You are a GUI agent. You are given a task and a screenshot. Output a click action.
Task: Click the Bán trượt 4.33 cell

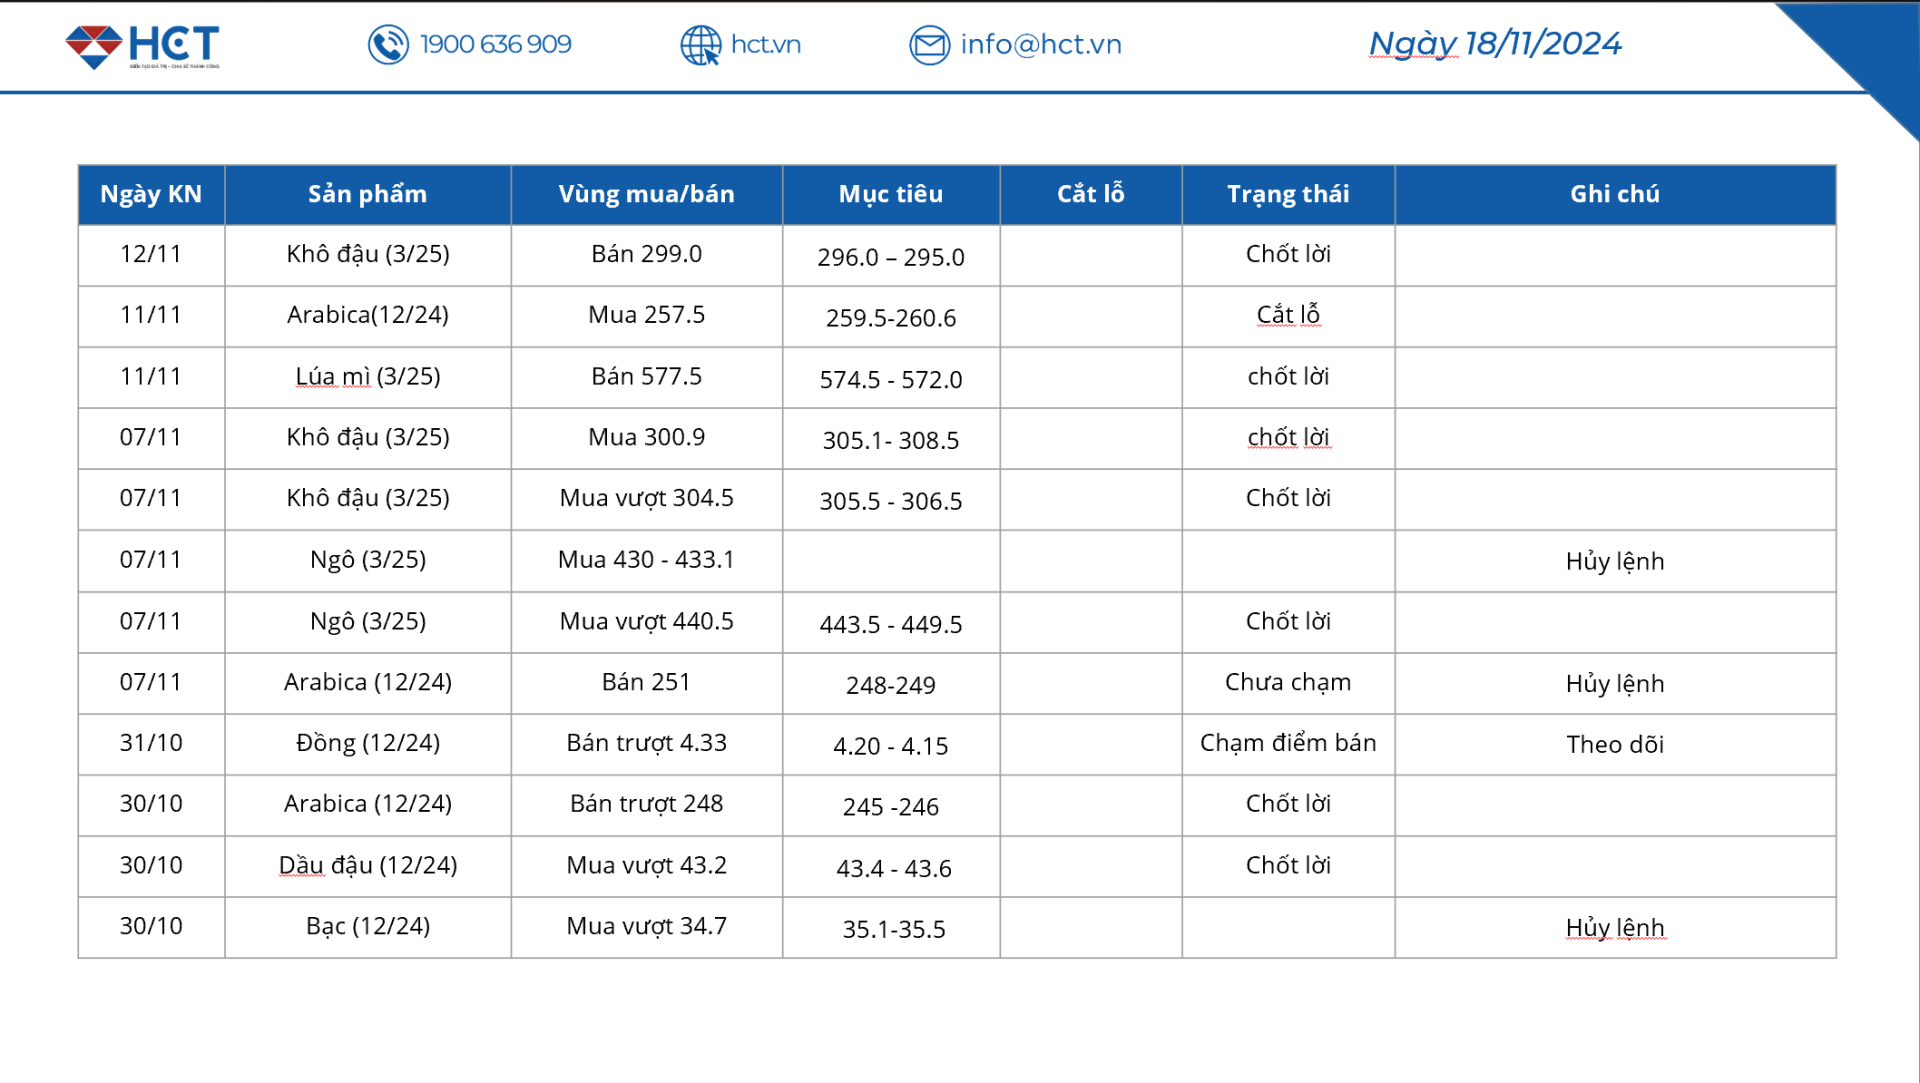pos(646,743)
